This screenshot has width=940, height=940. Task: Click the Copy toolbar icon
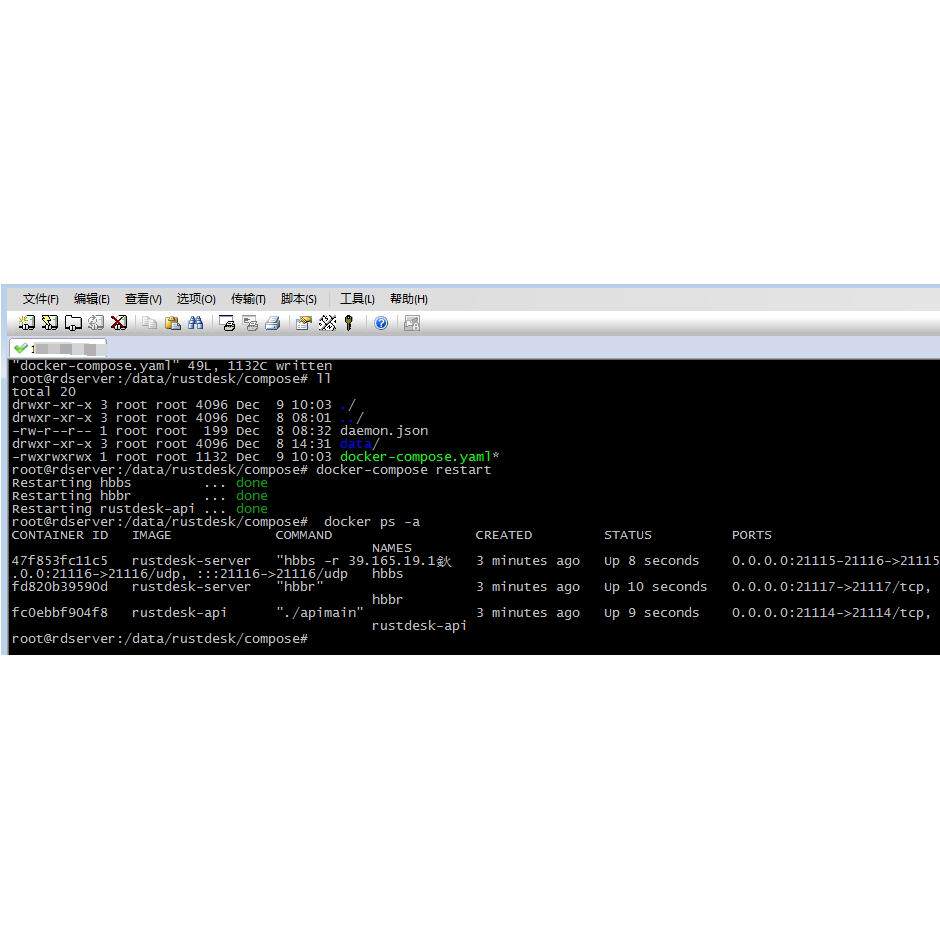(149, 323)
